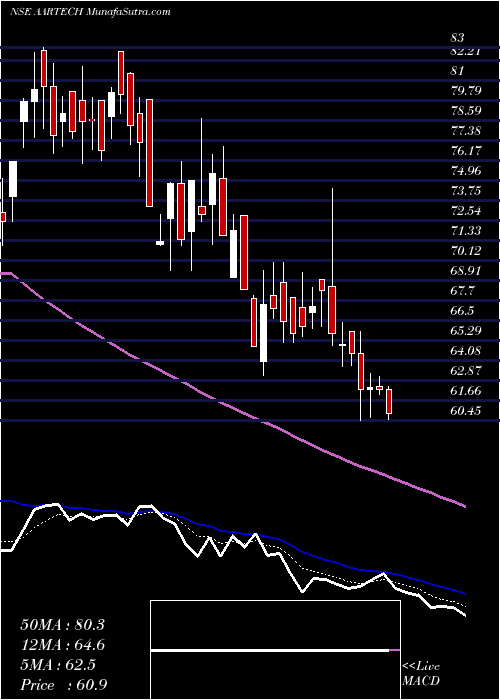Click the 12MA : 64.6 readout
500x700 pixels.
click(x=63, y=645)
